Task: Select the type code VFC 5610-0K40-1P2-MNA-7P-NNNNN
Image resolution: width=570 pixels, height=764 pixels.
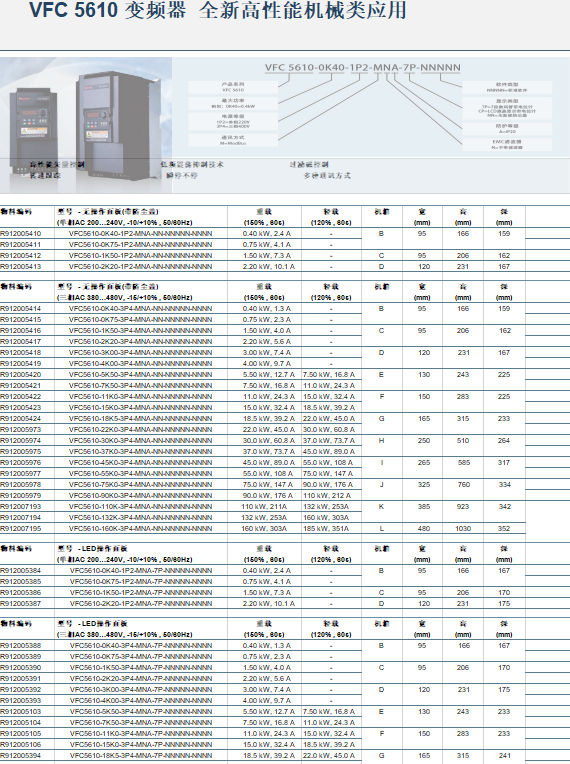Action: 362,67
